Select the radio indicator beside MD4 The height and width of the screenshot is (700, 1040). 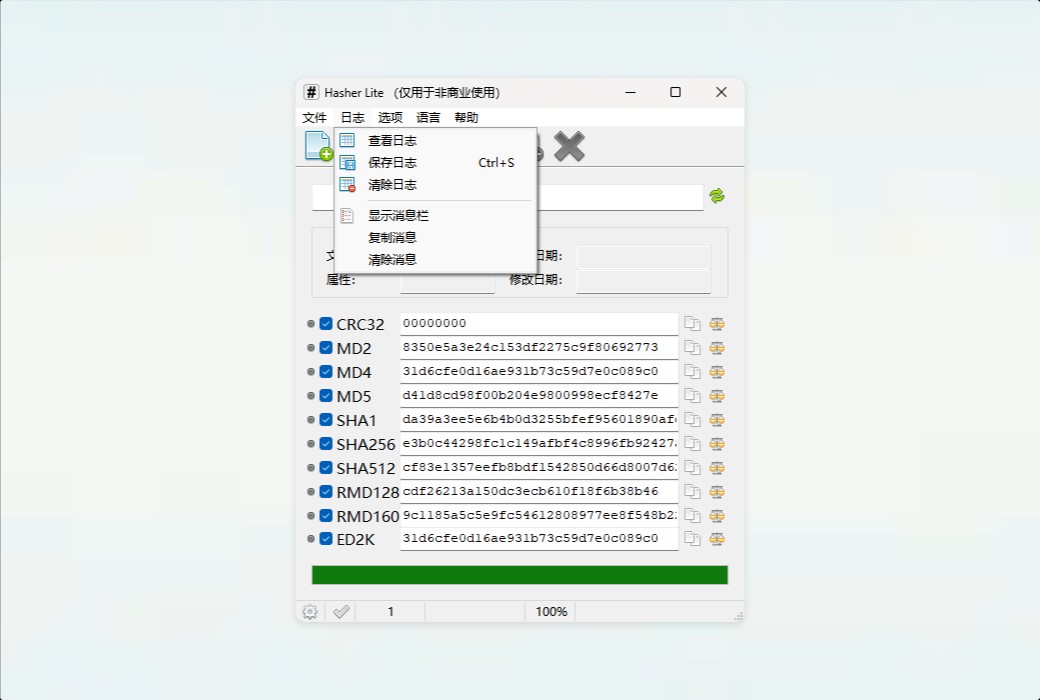(313, 371)
